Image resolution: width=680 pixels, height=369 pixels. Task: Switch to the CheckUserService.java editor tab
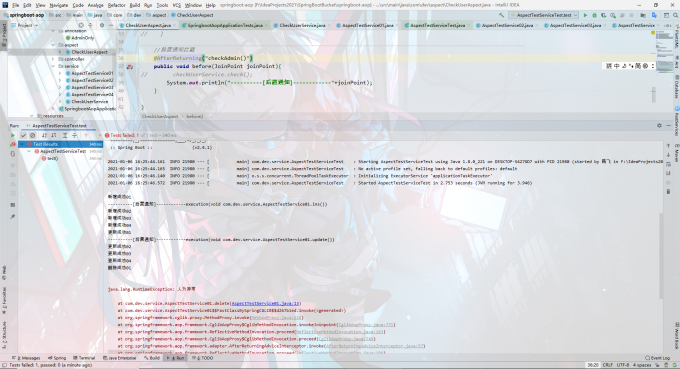pos(302,25)
